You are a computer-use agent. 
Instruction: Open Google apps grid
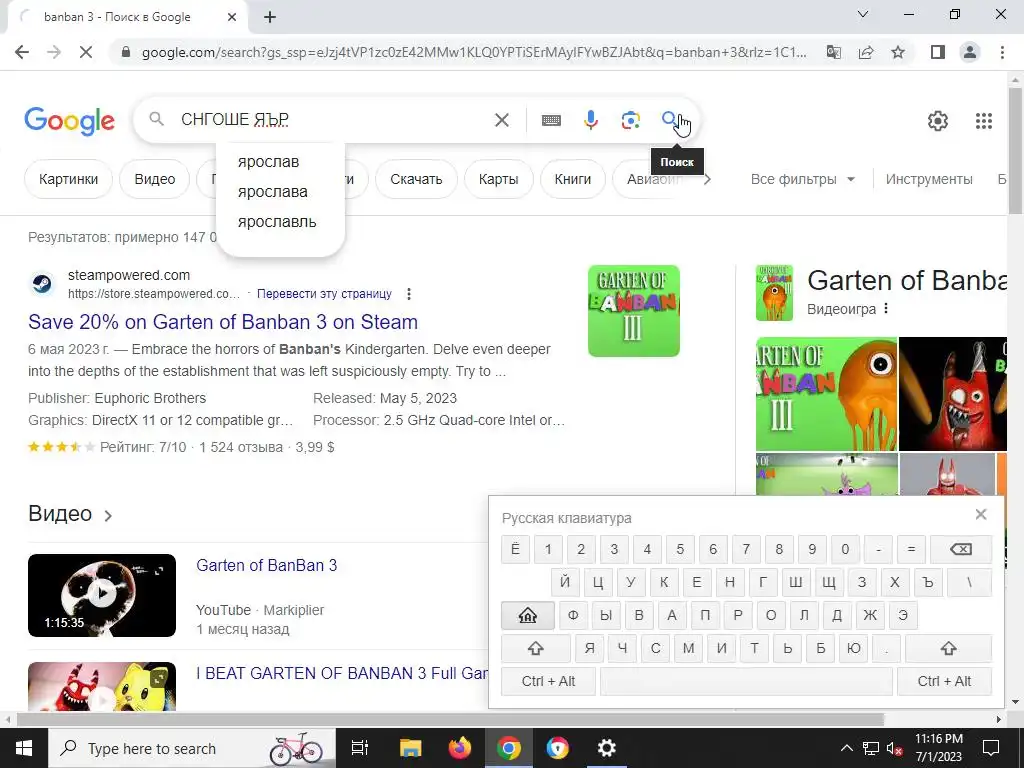point(984,121)
